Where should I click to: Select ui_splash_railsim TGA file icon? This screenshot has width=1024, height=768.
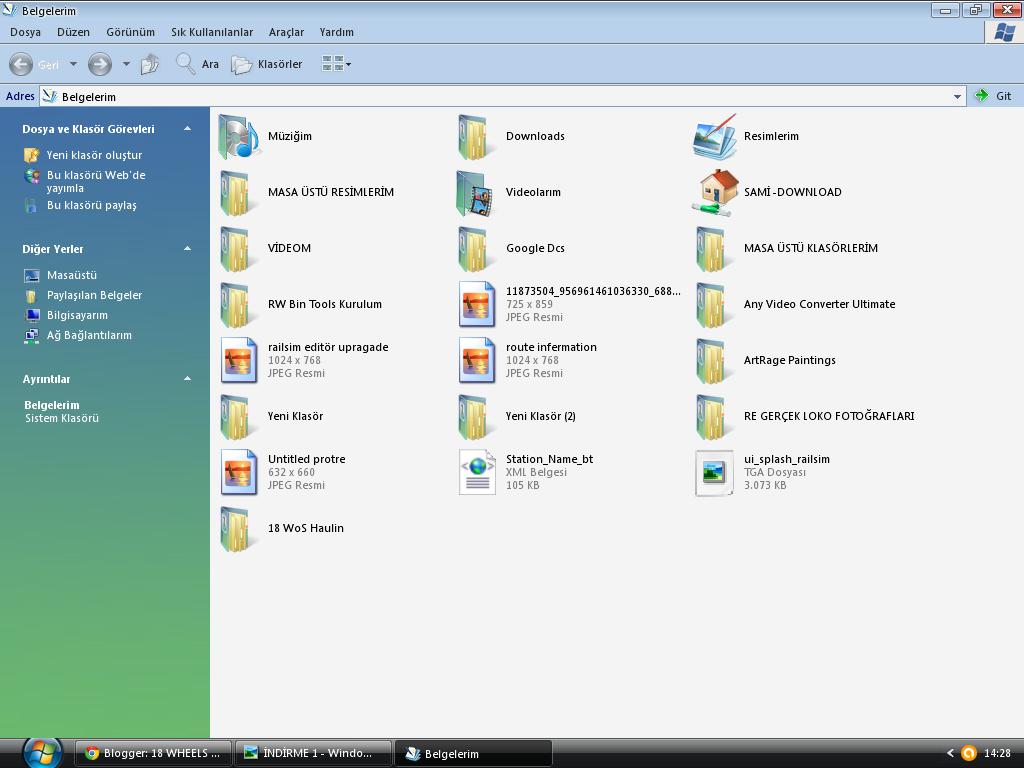coord(714,473)
